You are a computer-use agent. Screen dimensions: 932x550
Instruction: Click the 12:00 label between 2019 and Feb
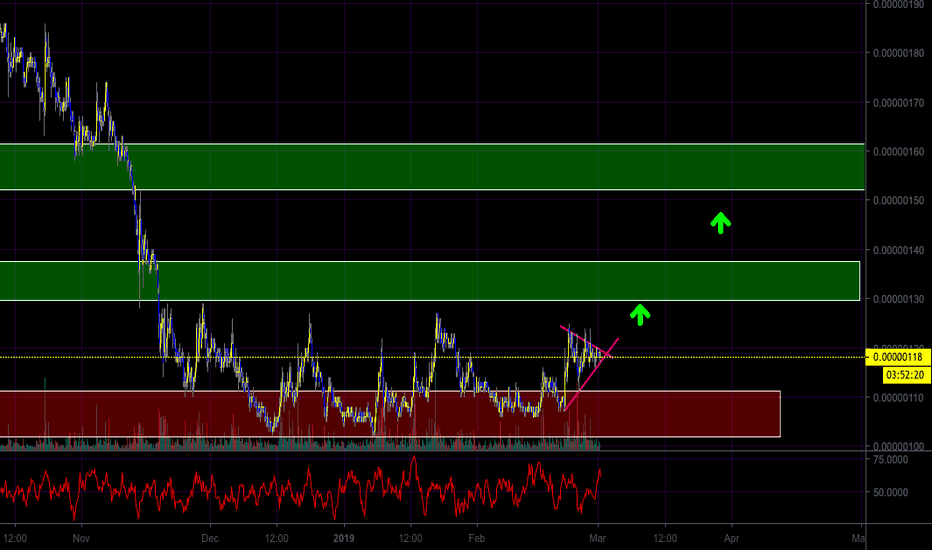[x=411, y=539]
